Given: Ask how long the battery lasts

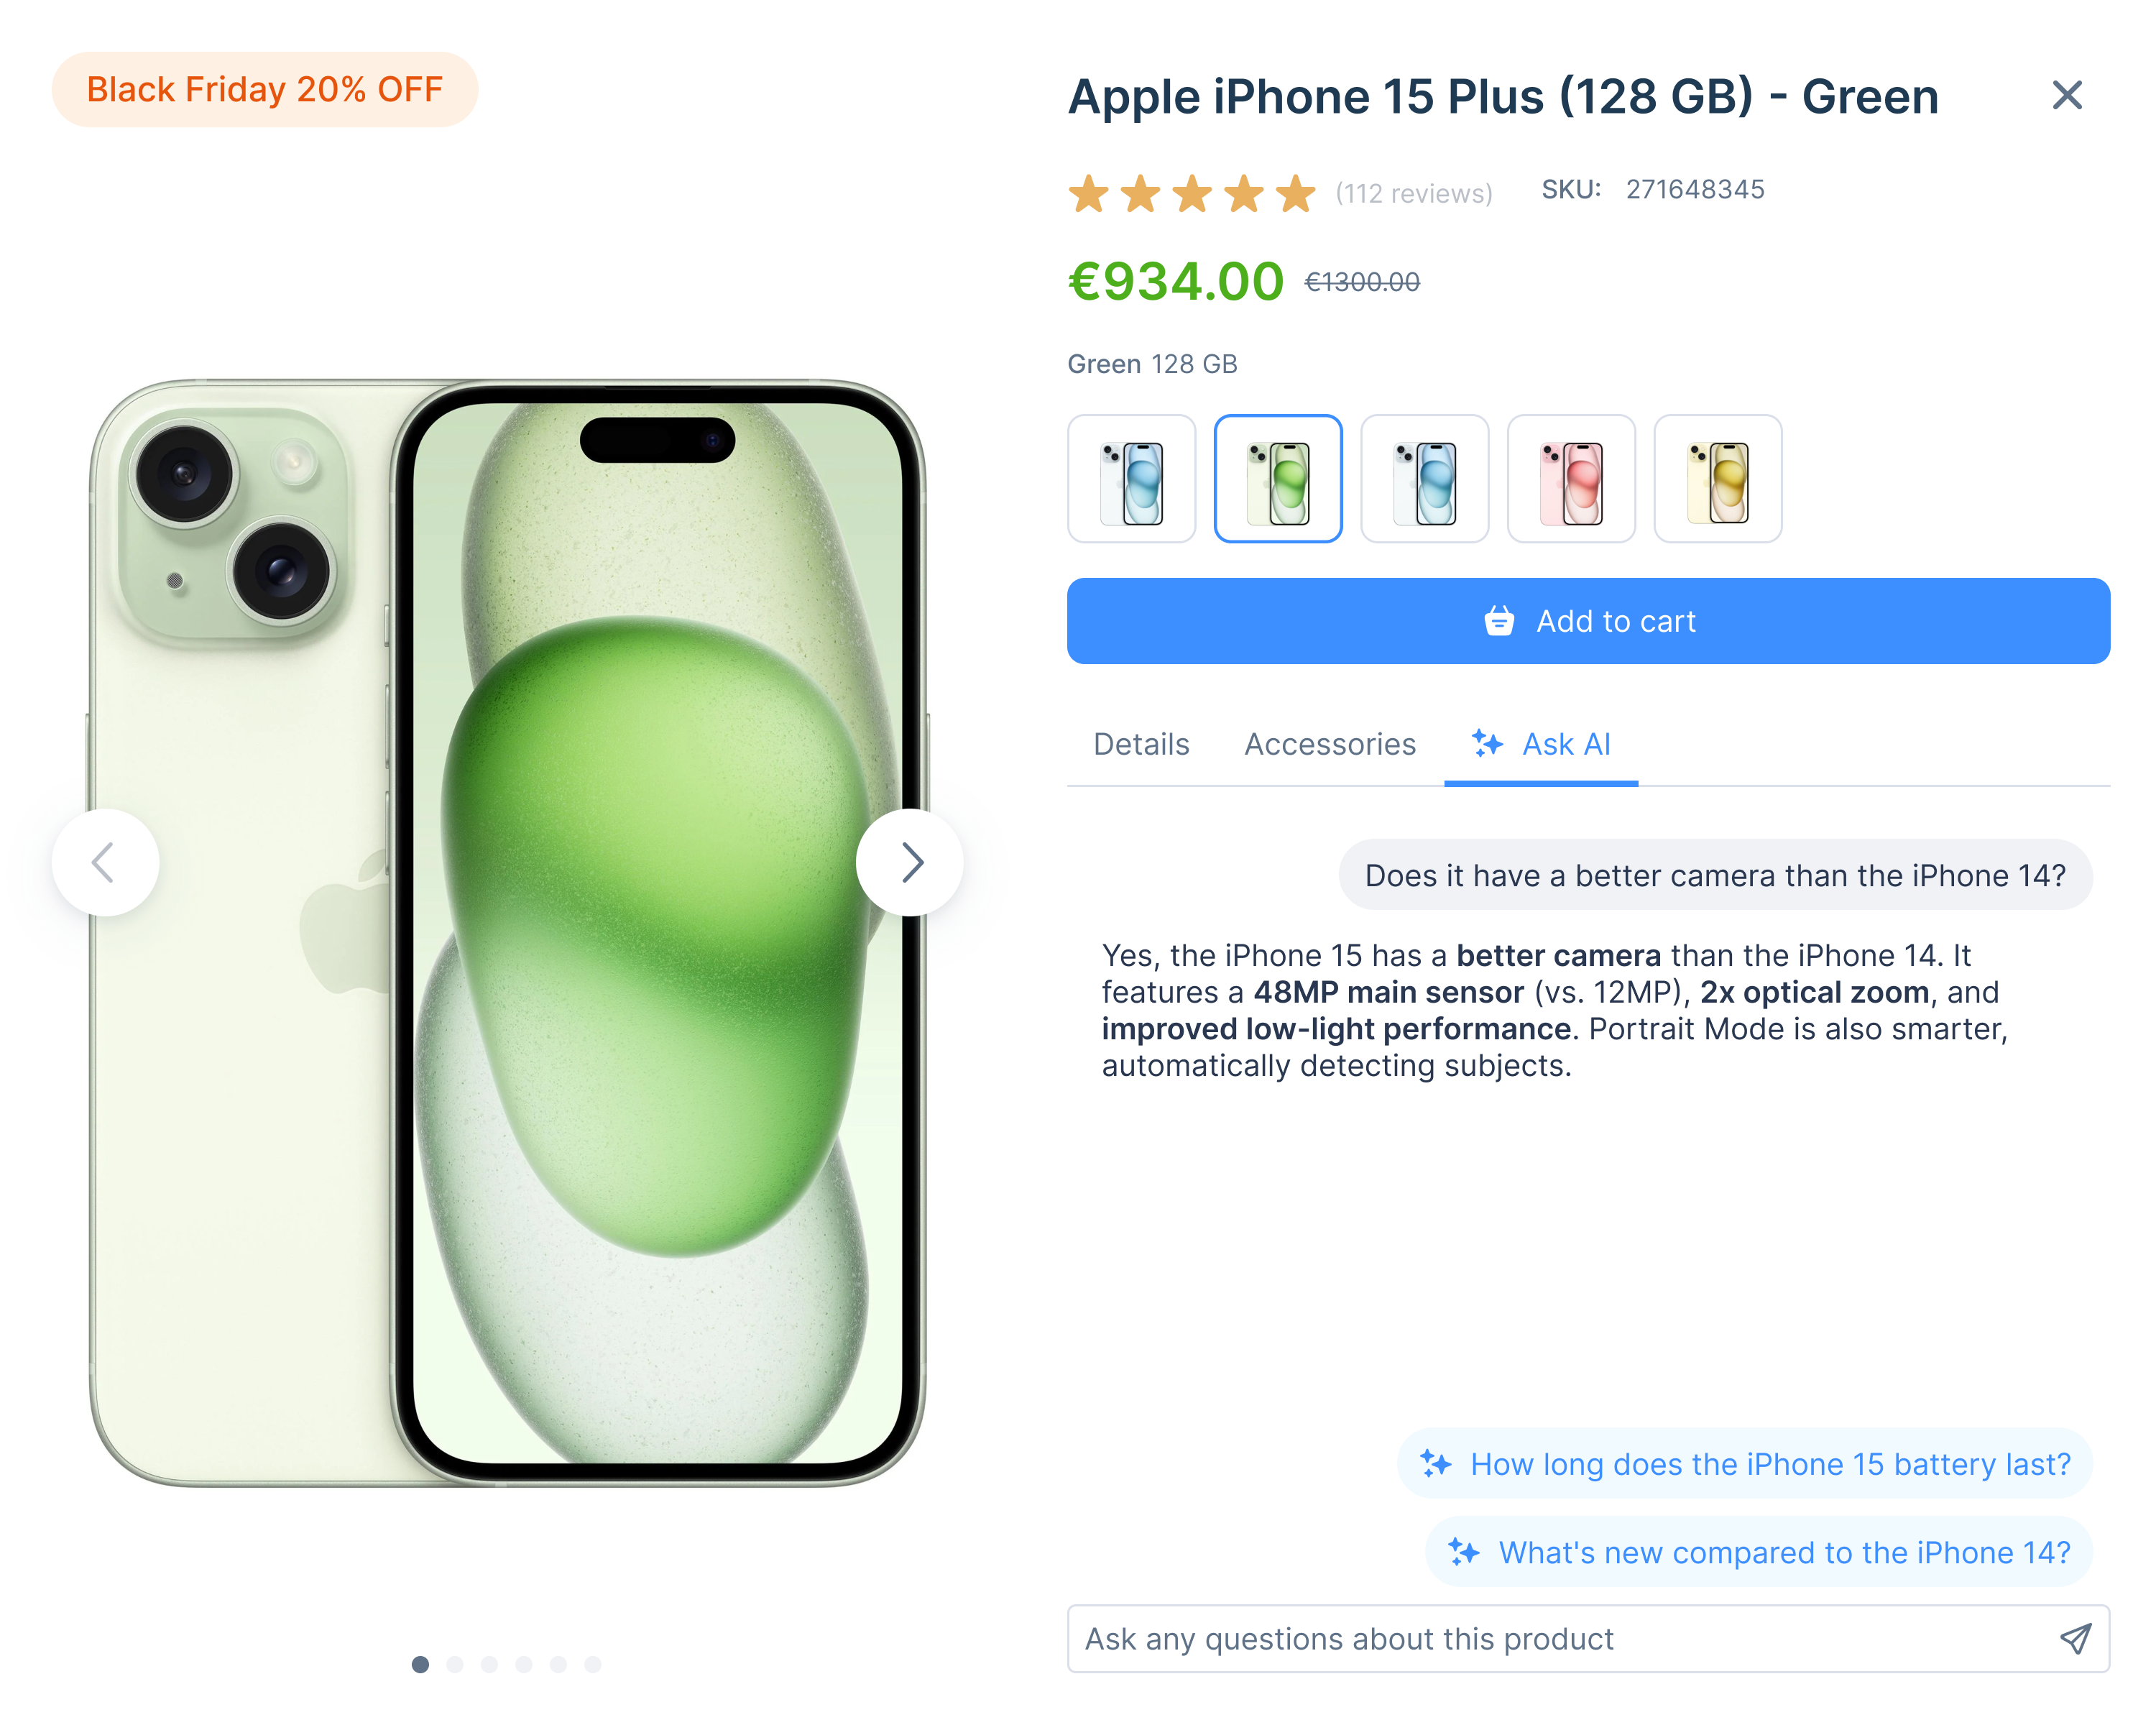Looking at the screenshot, I should click(1744, 1464).
